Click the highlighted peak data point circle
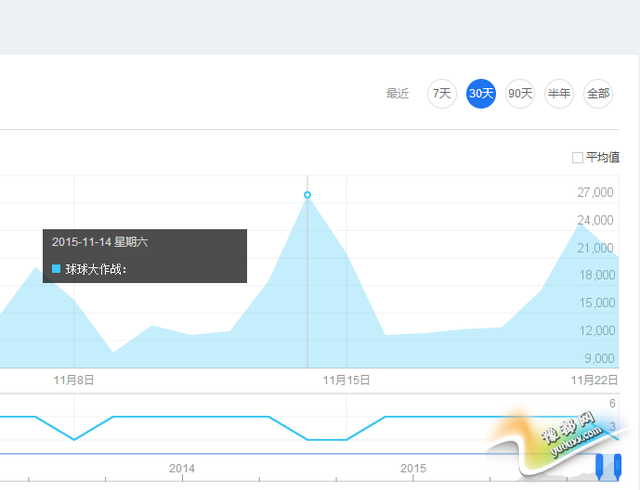 point(307,195)
